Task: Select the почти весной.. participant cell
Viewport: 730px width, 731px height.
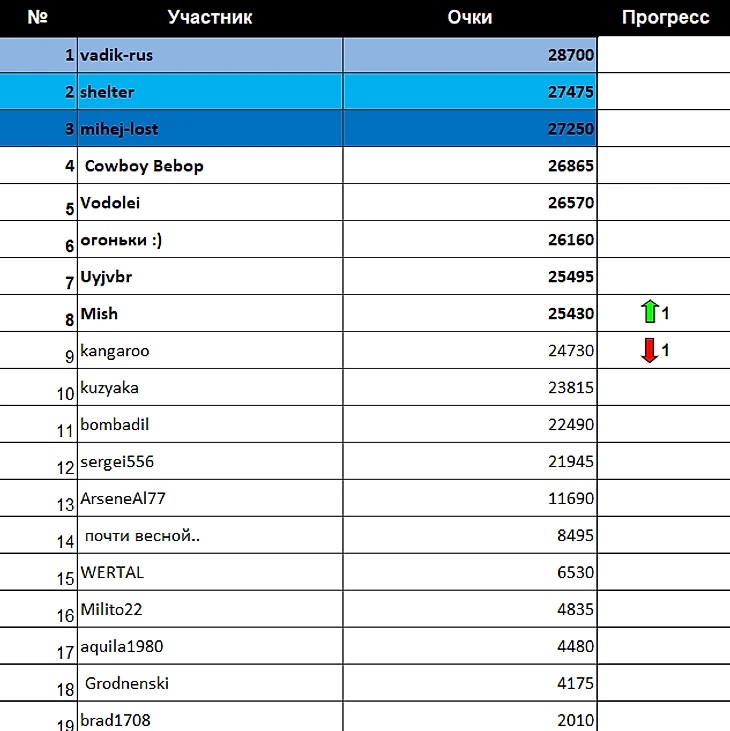Action: [210, 535]
